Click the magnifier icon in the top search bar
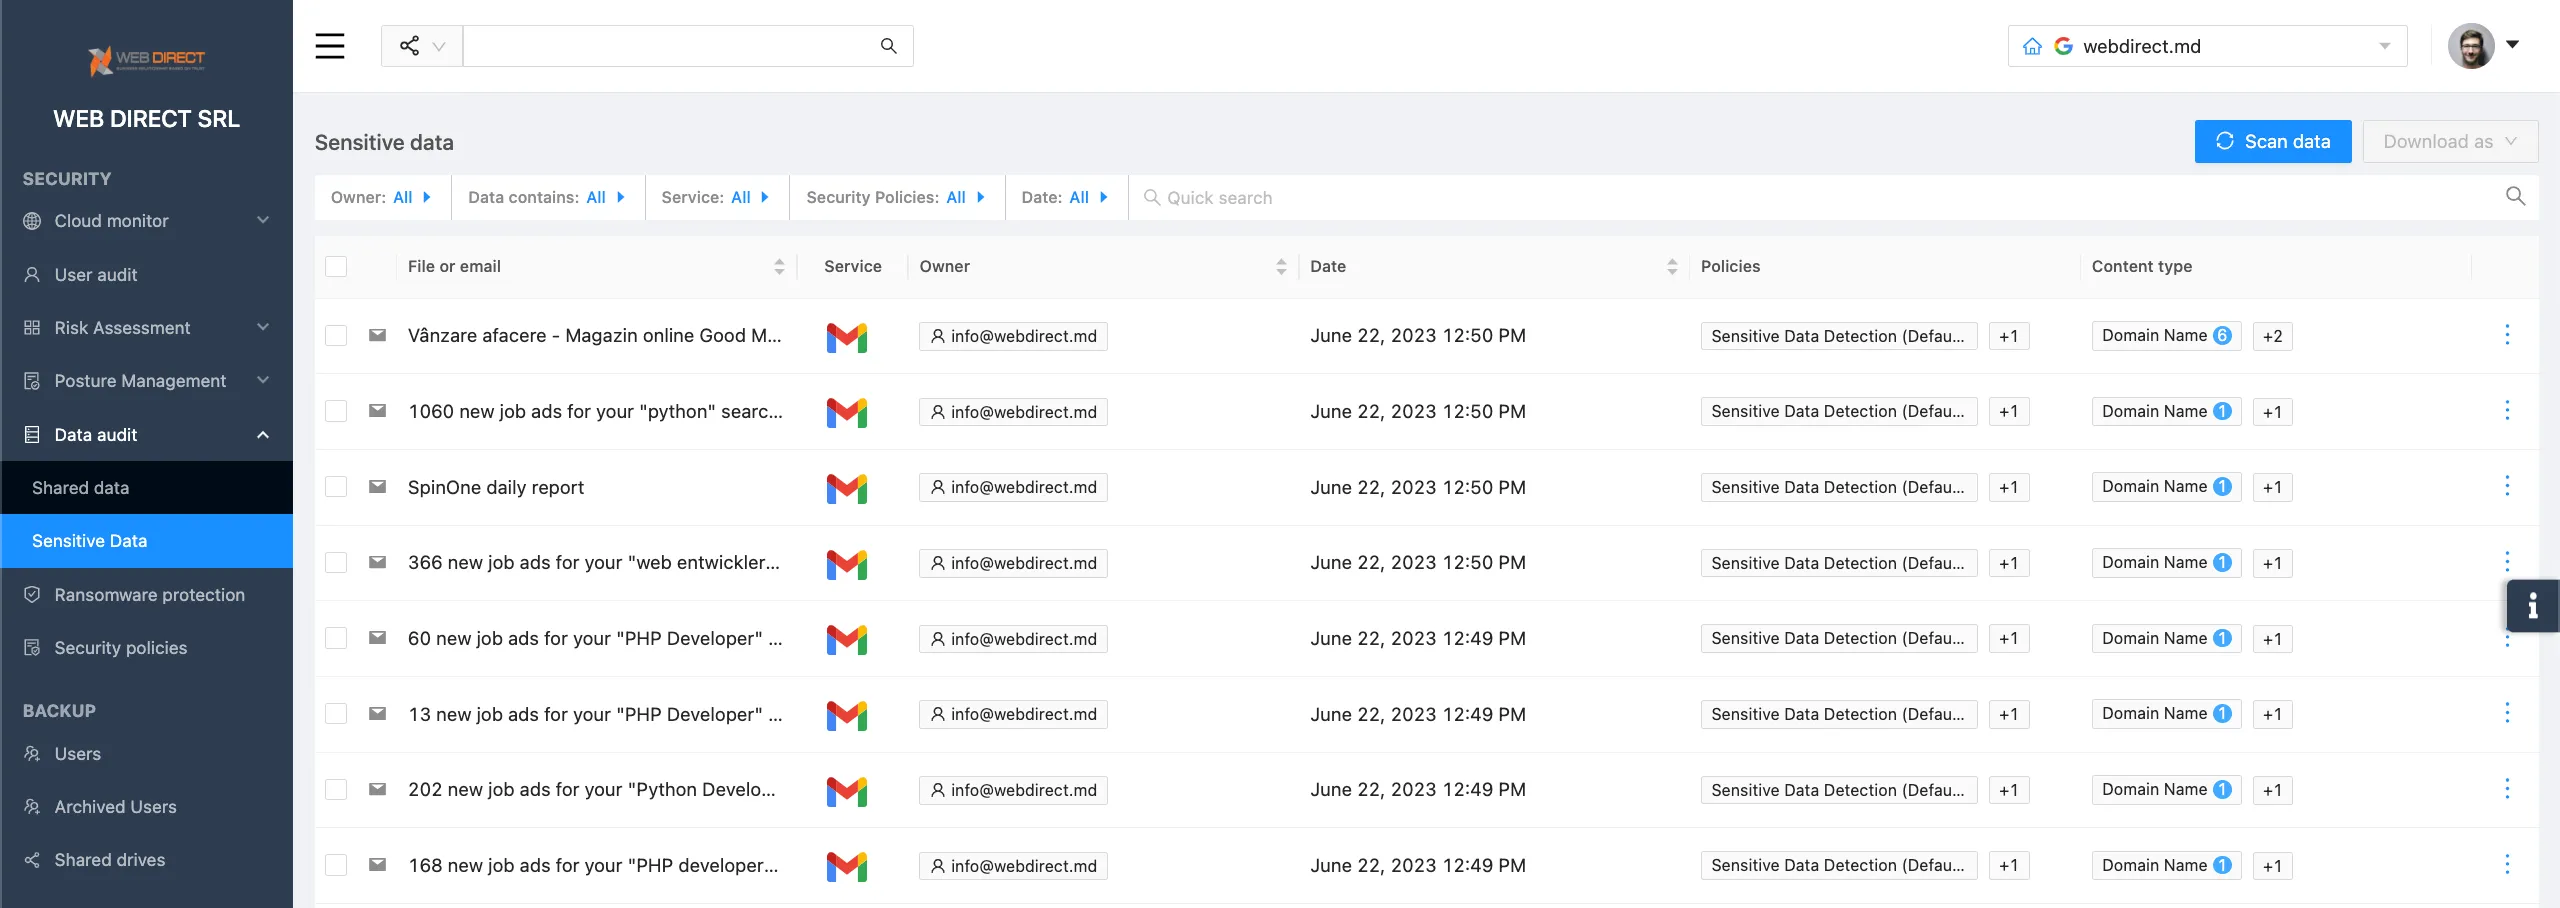The width and height of the screenshot is (2560, 908). tap(888, 46)
